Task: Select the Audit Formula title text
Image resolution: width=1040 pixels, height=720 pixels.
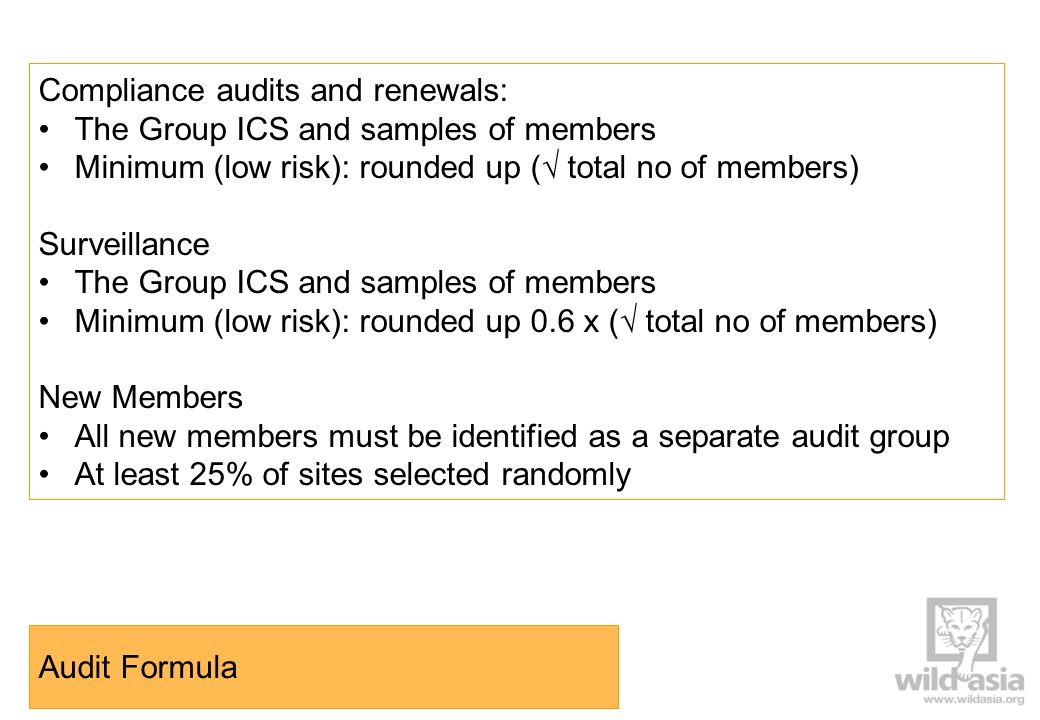Action: click(138, 667)
